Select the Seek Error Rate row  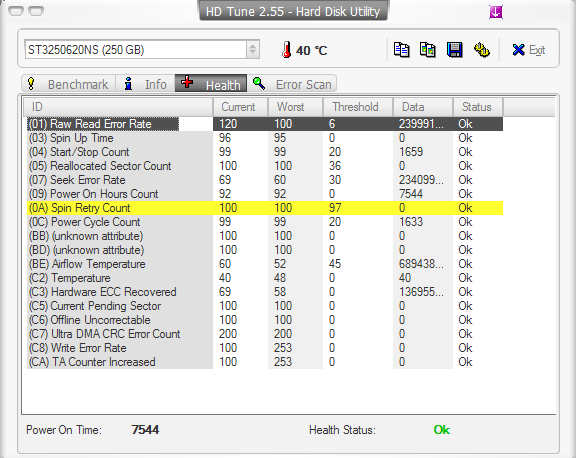click(265, 180)
